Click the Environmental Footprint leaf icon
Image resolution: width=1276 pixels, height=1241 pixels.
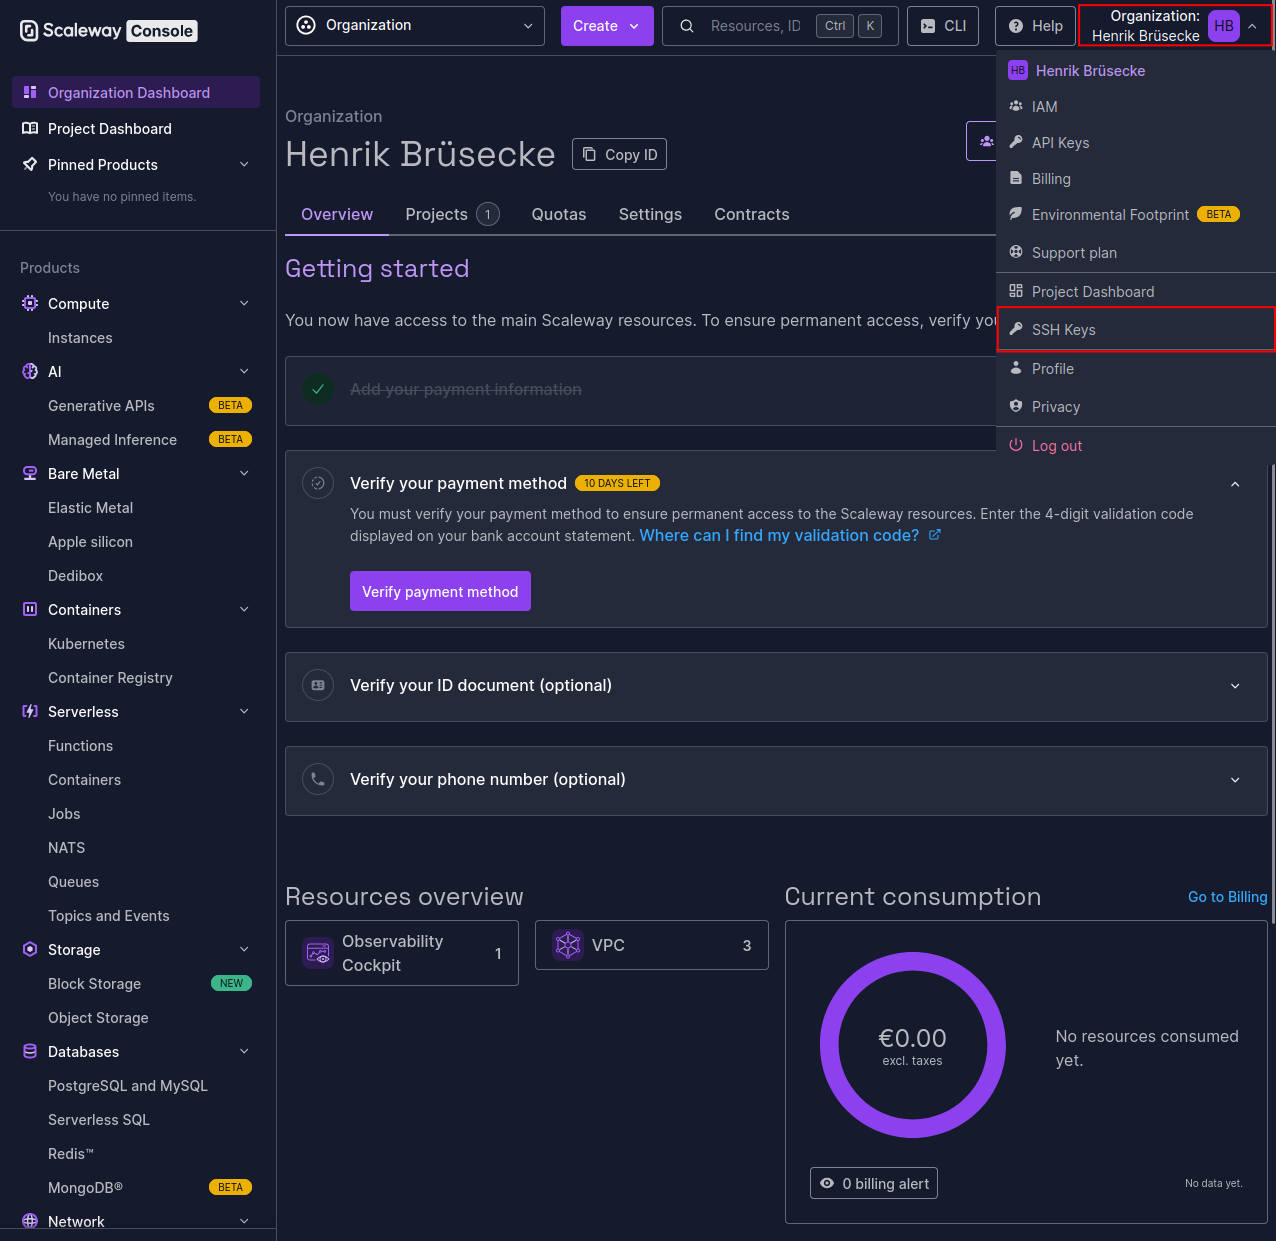(x=1016, y=214)
